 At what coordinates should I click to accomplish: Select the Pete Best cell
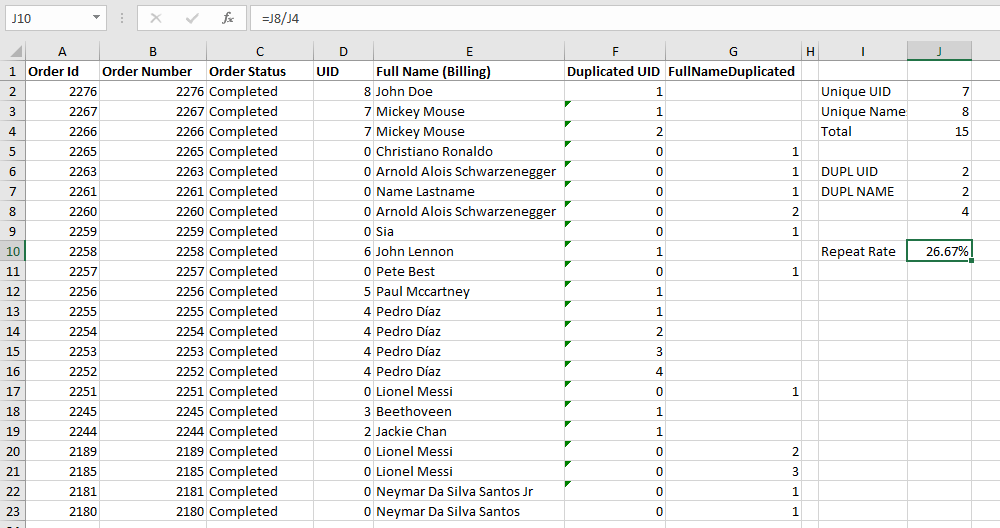(469, 271)
